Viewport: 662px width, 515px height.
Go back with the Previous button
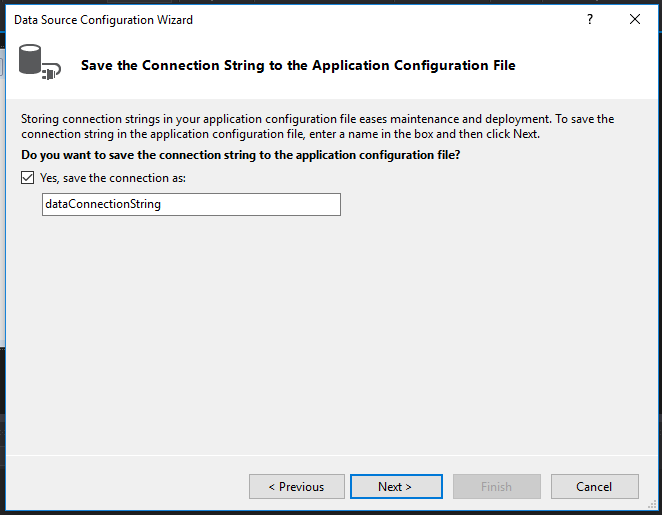point(296,487)
